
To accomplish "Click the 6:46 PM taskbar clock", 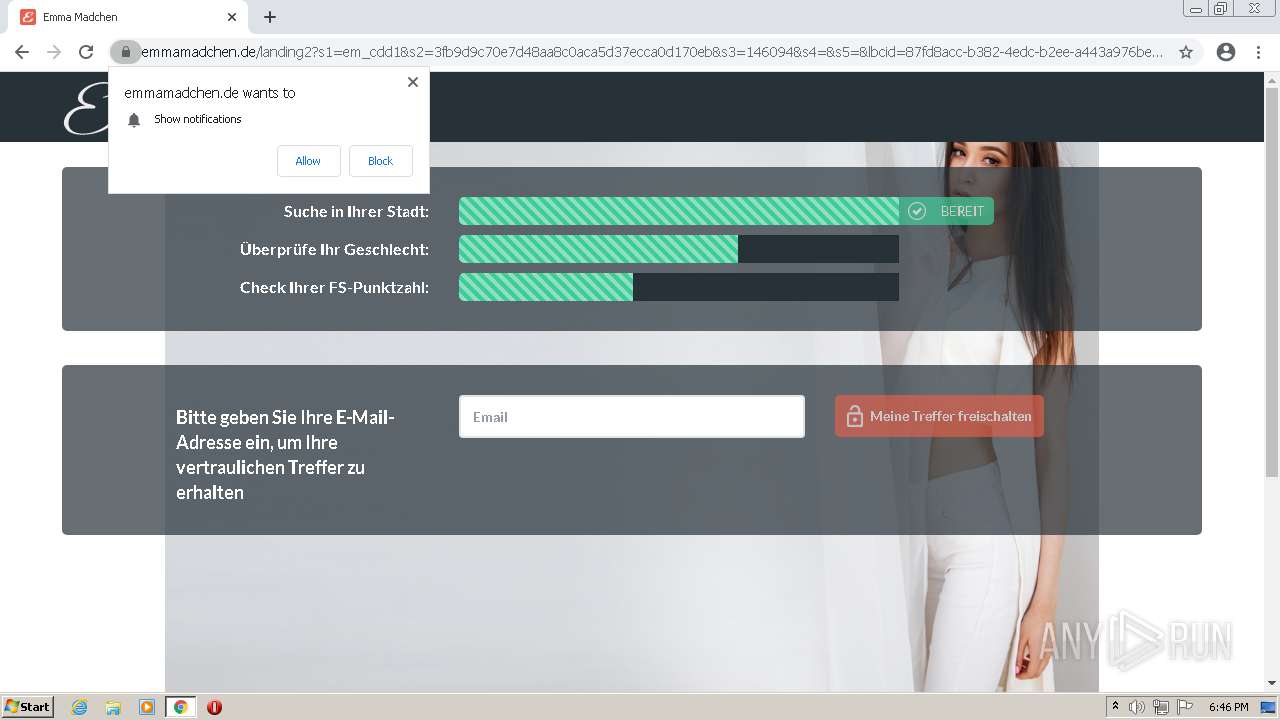I will coord(1228,707).
